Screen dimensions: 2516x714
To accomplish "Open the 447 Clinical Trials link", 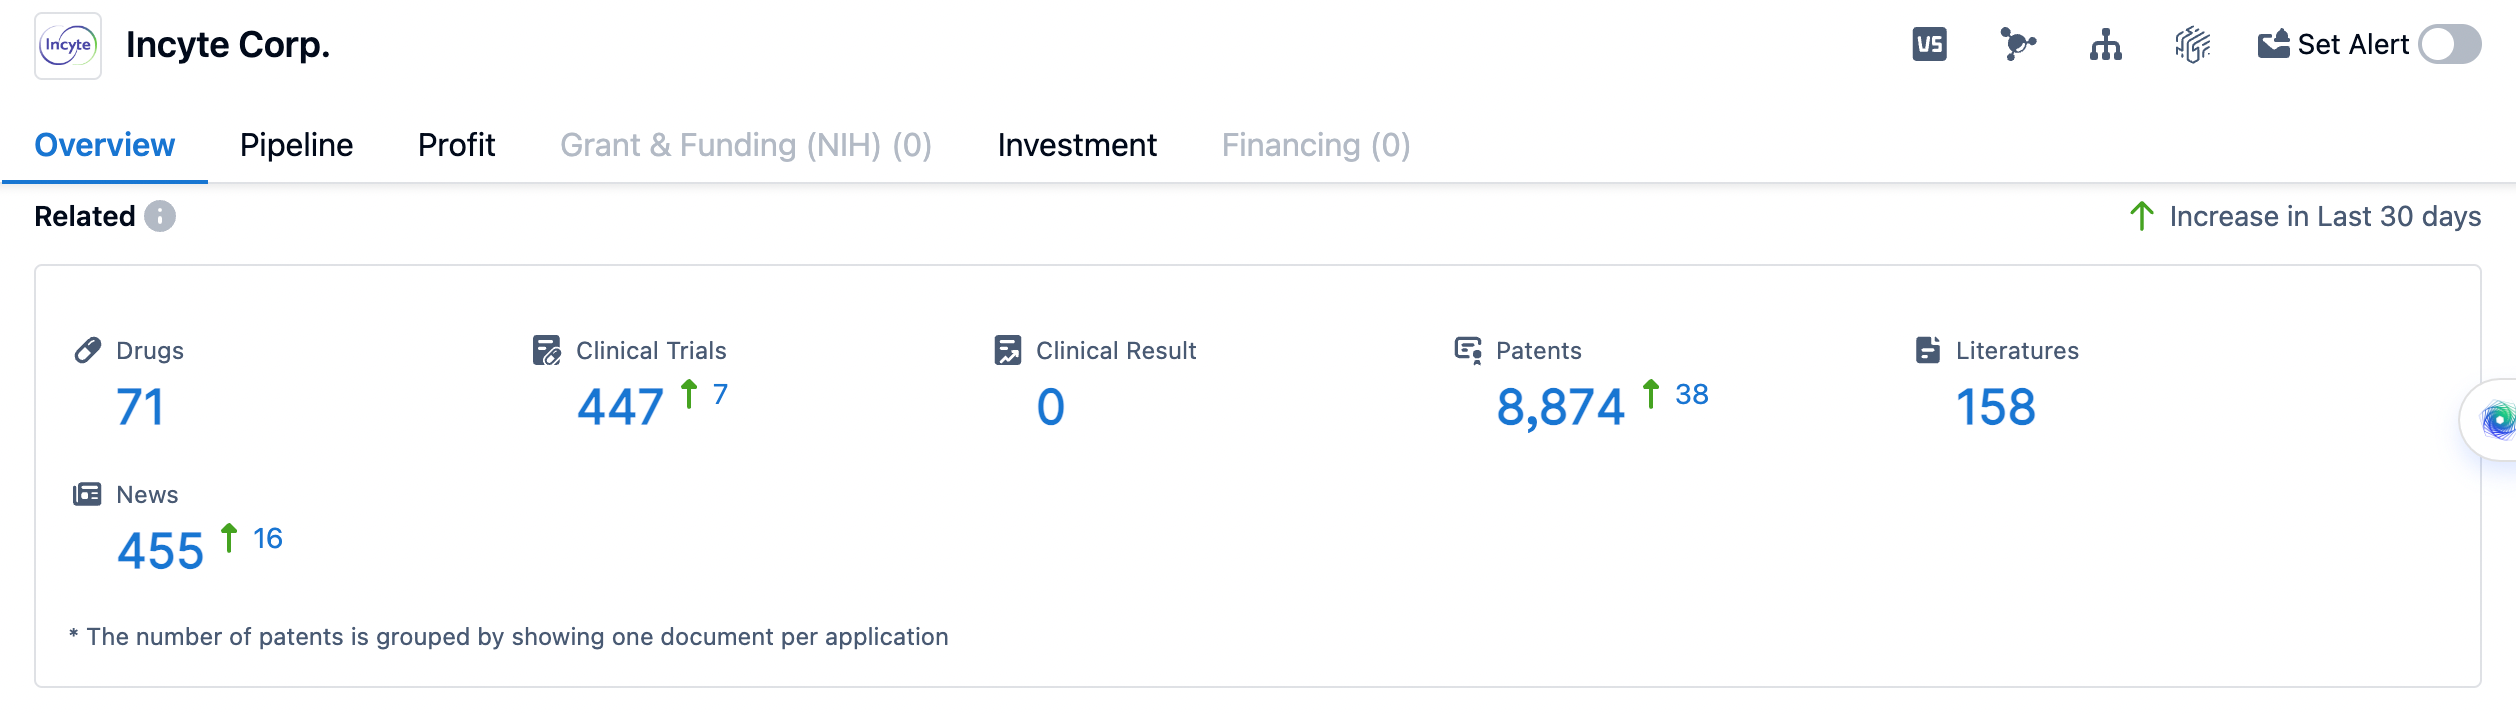I will click(620, 407).
